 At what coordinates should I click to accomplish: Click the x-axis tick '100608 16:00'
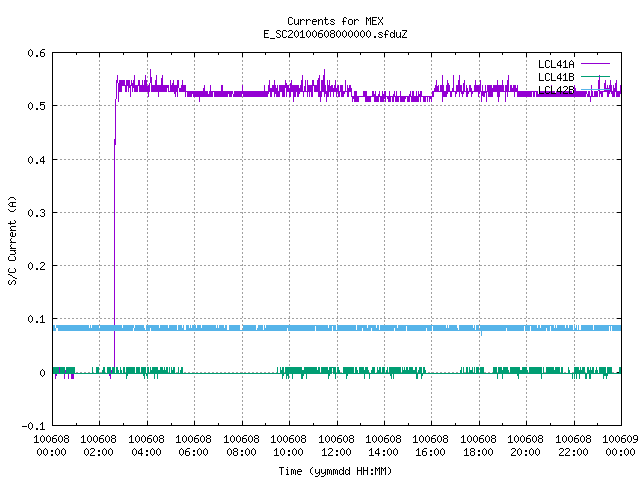point(431,446)
